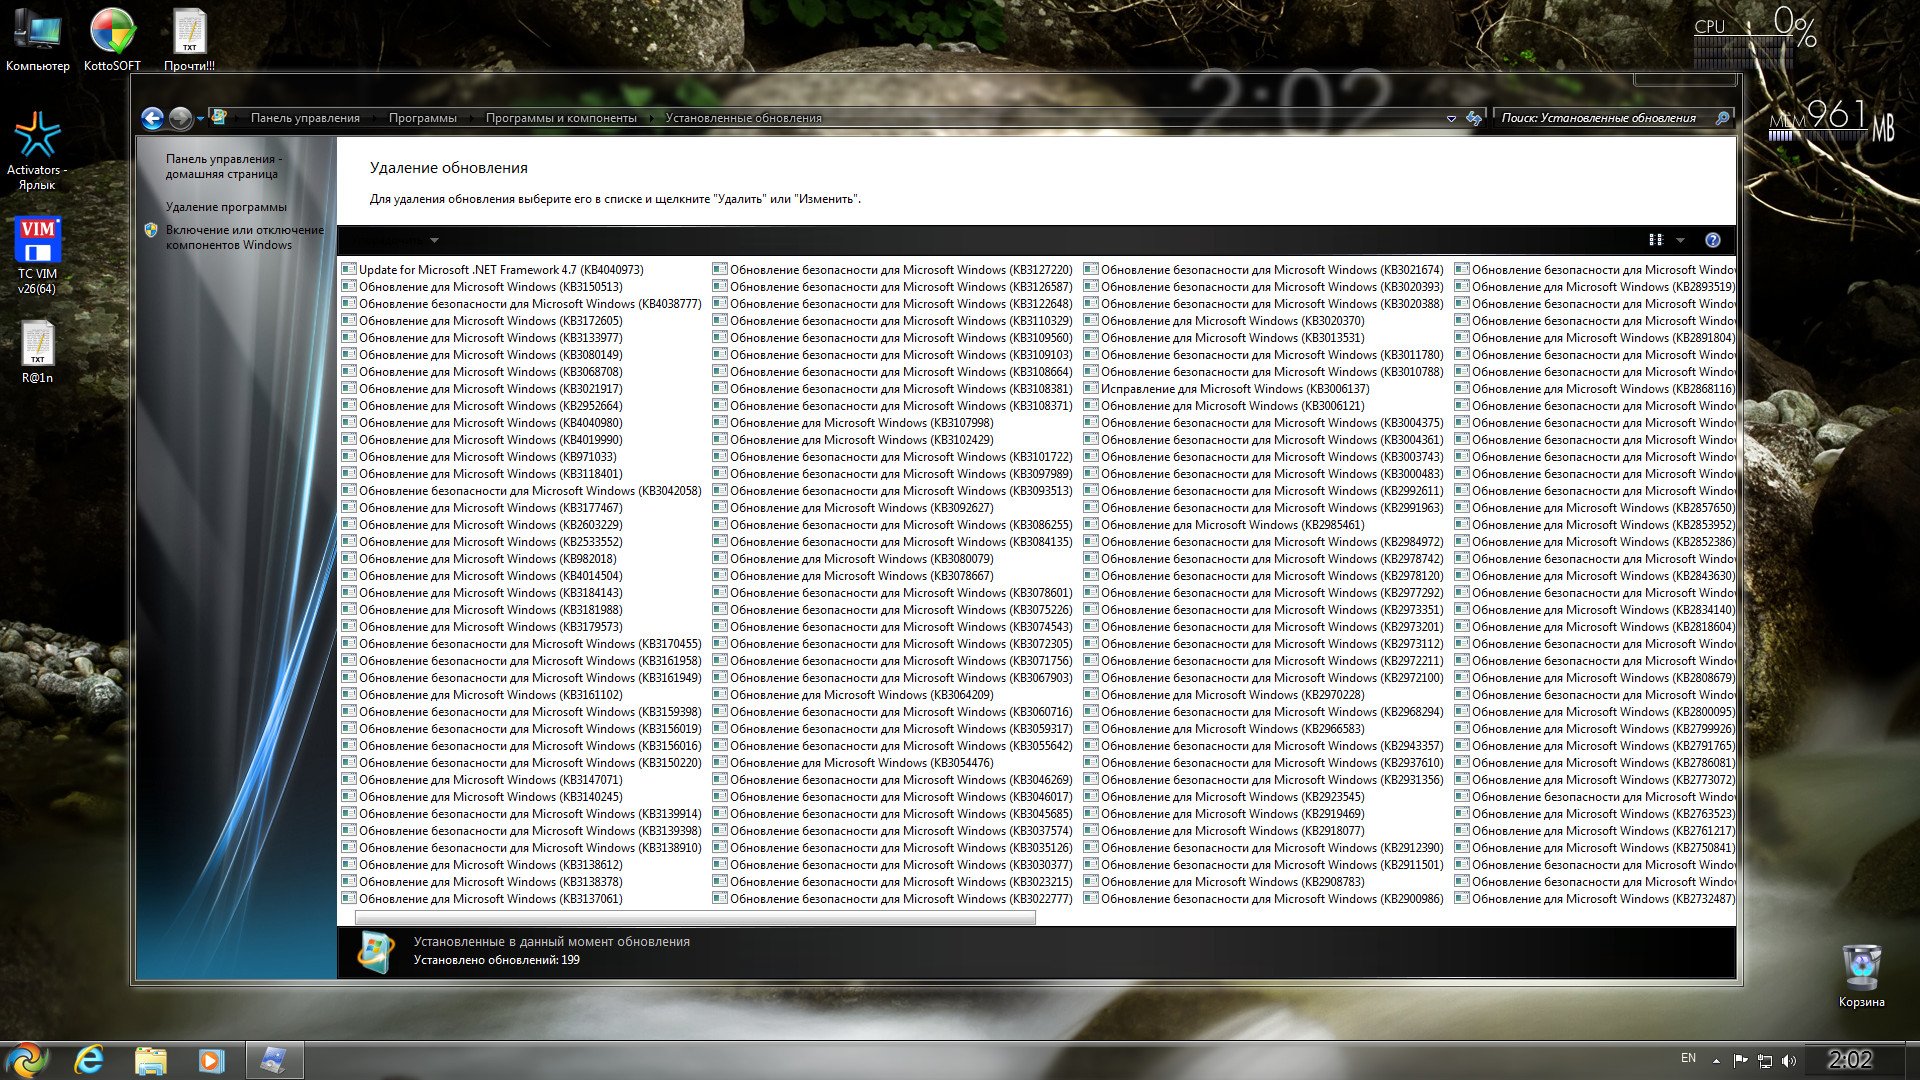This screenshot has width=1920, height=1080.
Task: Select update KB2985461
Action: [x=1224, y=525]
